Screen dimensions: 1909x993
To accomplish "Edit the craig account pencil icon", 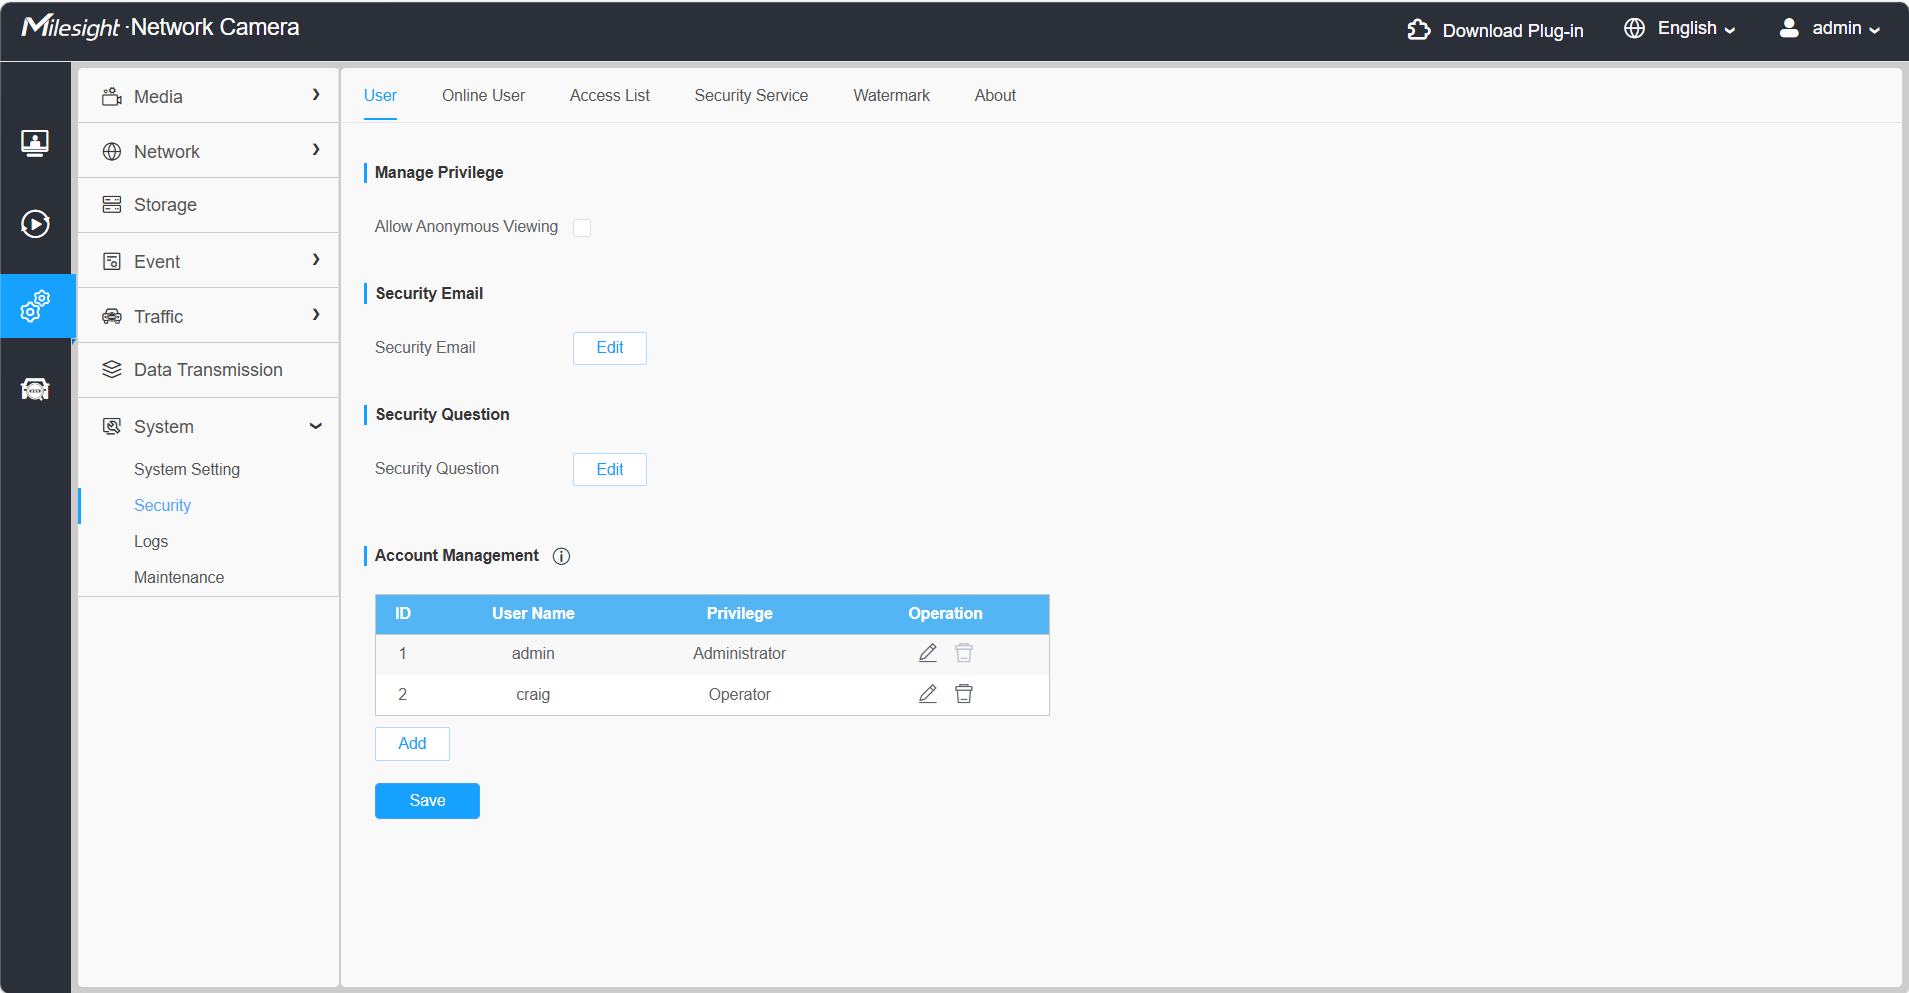I will coord(928,694).
